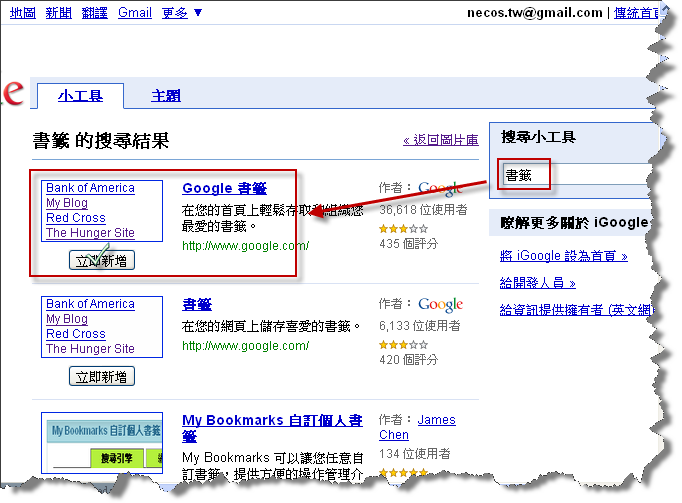Click the text 420 個評分
Viewport: 682px width, 503px height.
408,360
